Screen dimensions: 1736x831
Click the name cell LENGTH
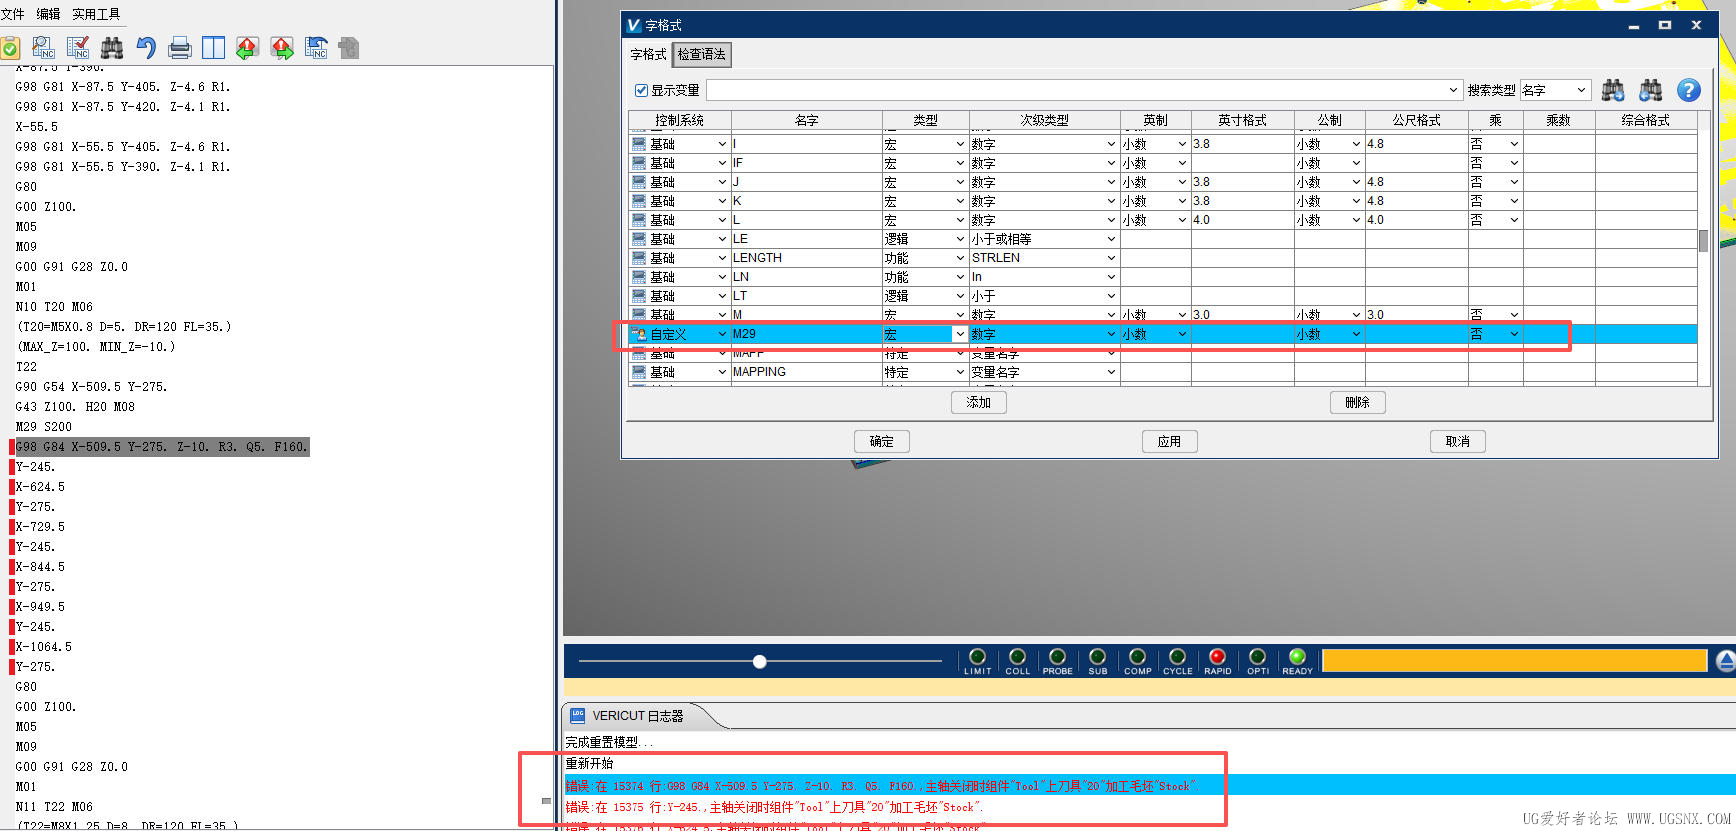807,258
